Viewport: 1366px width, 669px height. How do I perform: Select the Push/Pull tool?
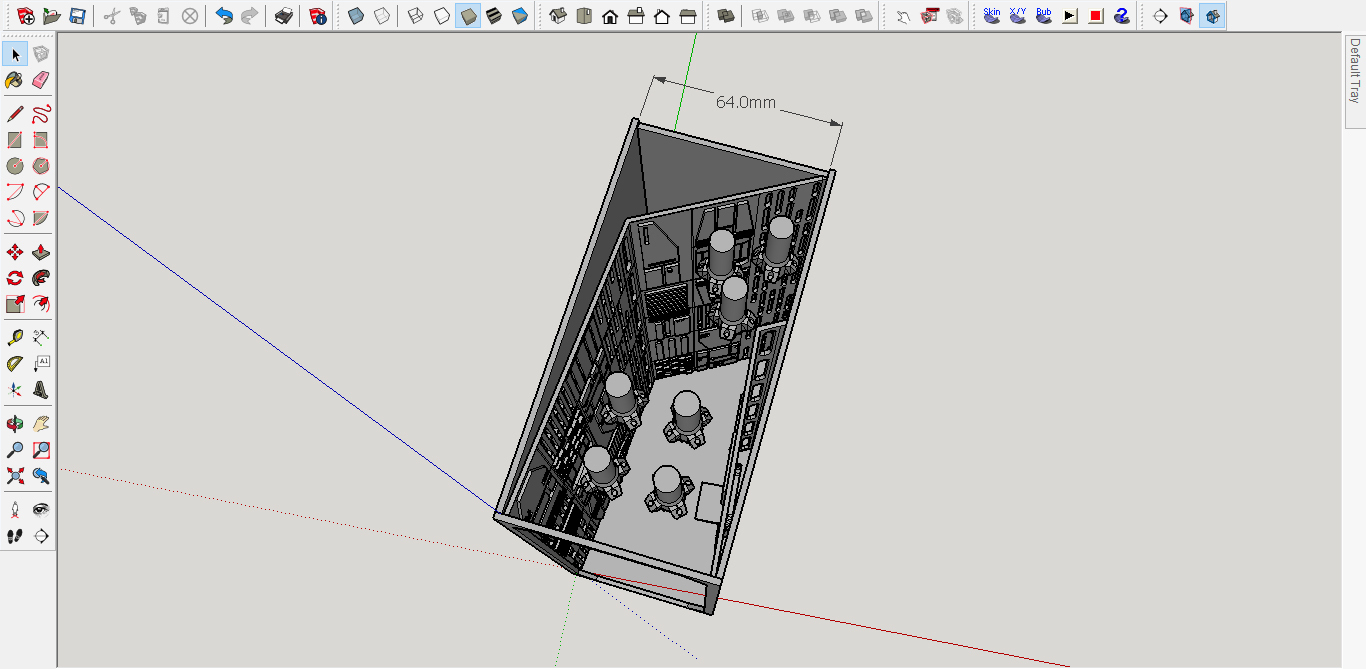pos(41,252)
